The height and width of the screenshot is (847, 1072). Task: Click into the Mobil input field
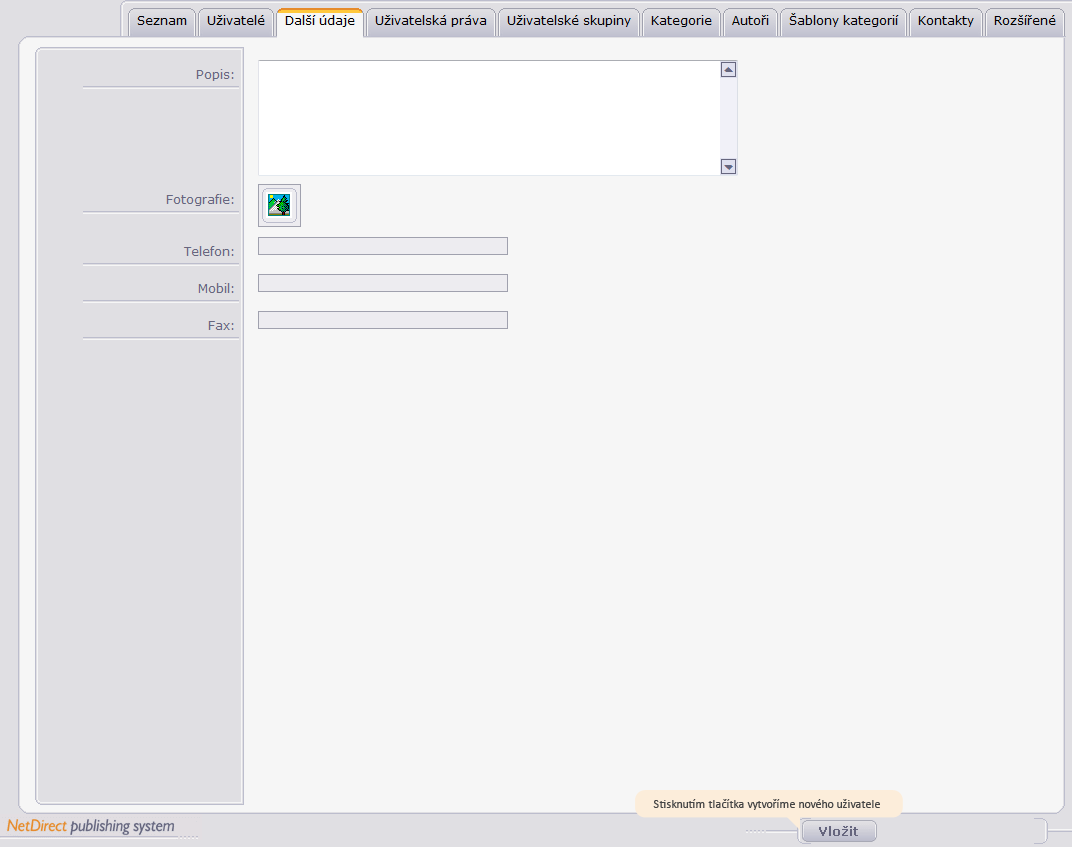tap(383, 283)
